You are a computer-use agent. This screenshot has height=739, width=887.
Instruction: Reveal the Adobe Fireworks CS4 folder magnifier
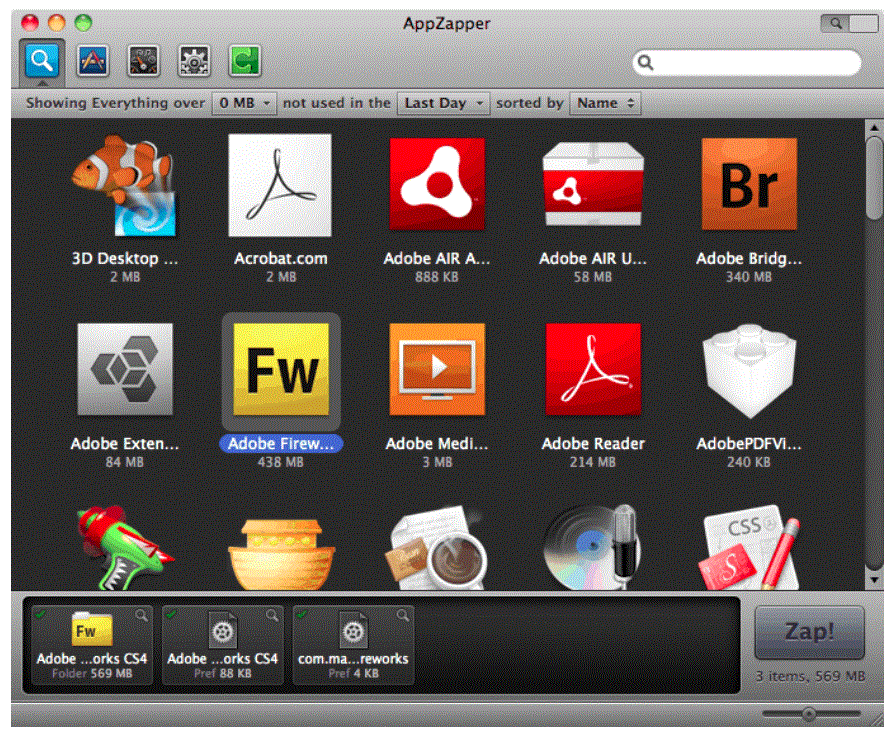click(x=140, y=615)
